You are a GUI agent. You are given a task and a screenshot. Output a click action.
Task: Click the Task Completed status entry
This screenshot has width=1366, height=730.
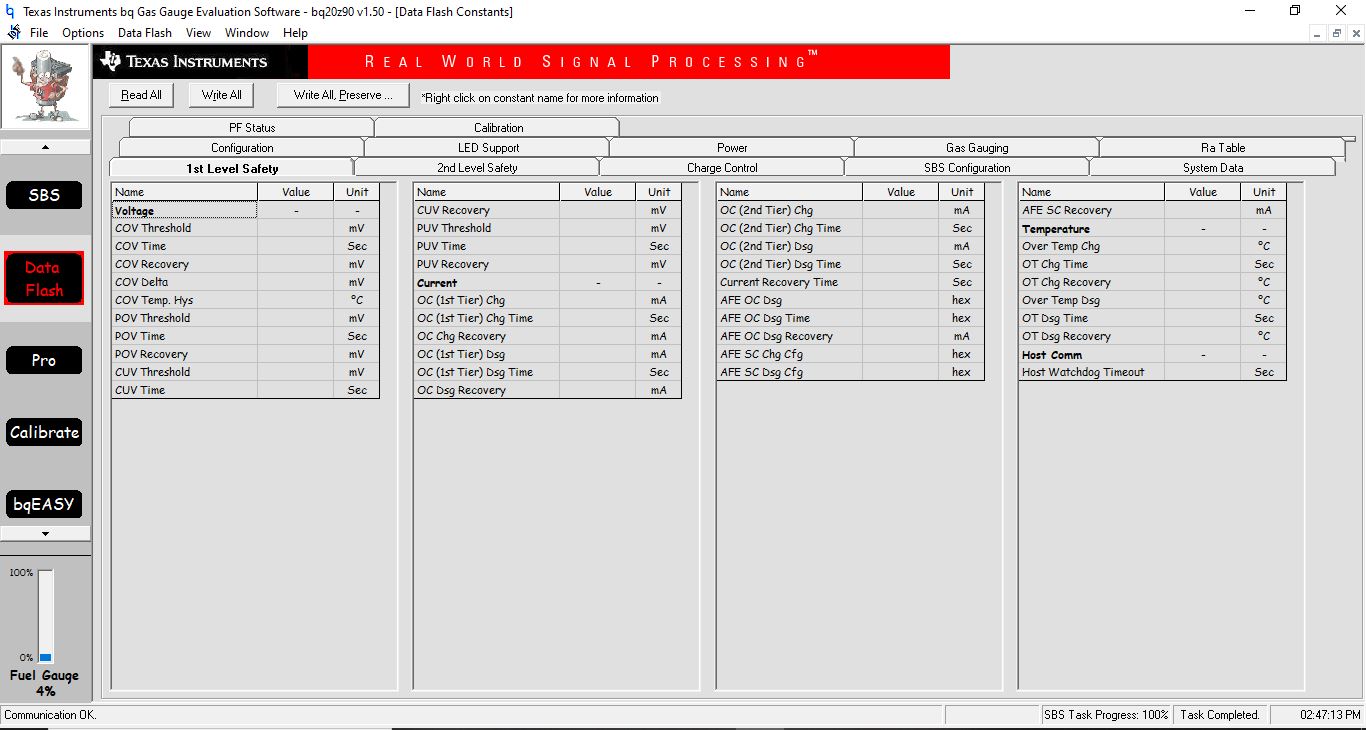tap(1220, 715)
